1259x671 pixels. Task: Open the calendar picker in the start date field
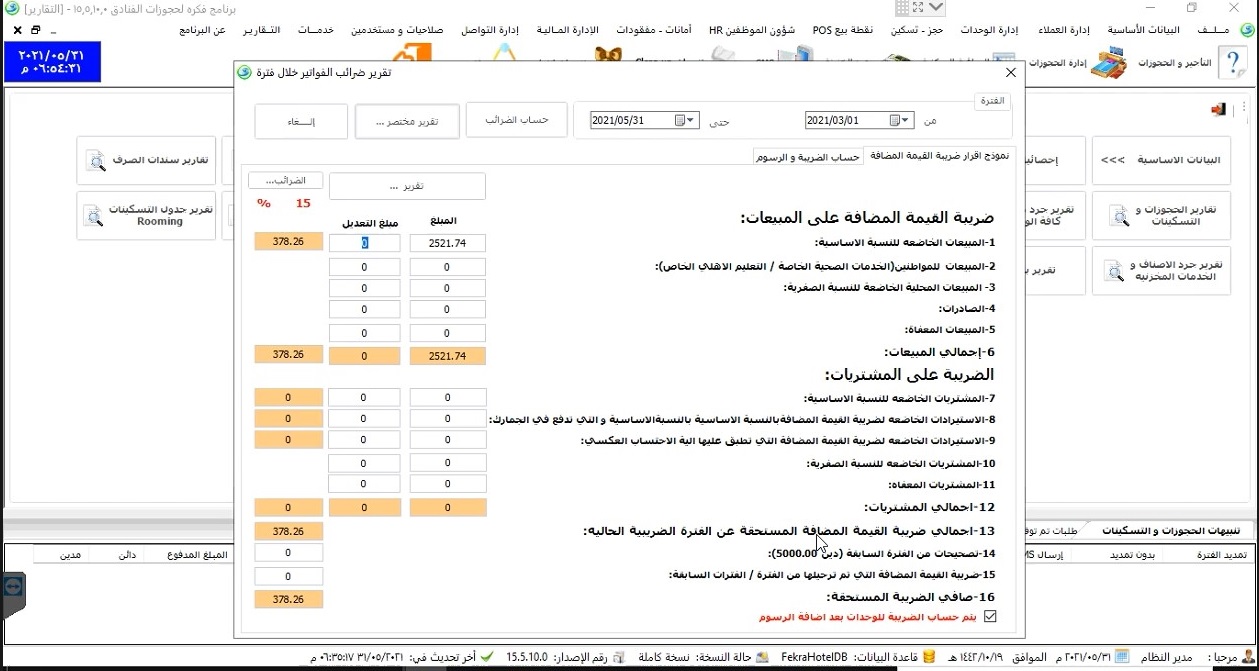coord(894,121)
